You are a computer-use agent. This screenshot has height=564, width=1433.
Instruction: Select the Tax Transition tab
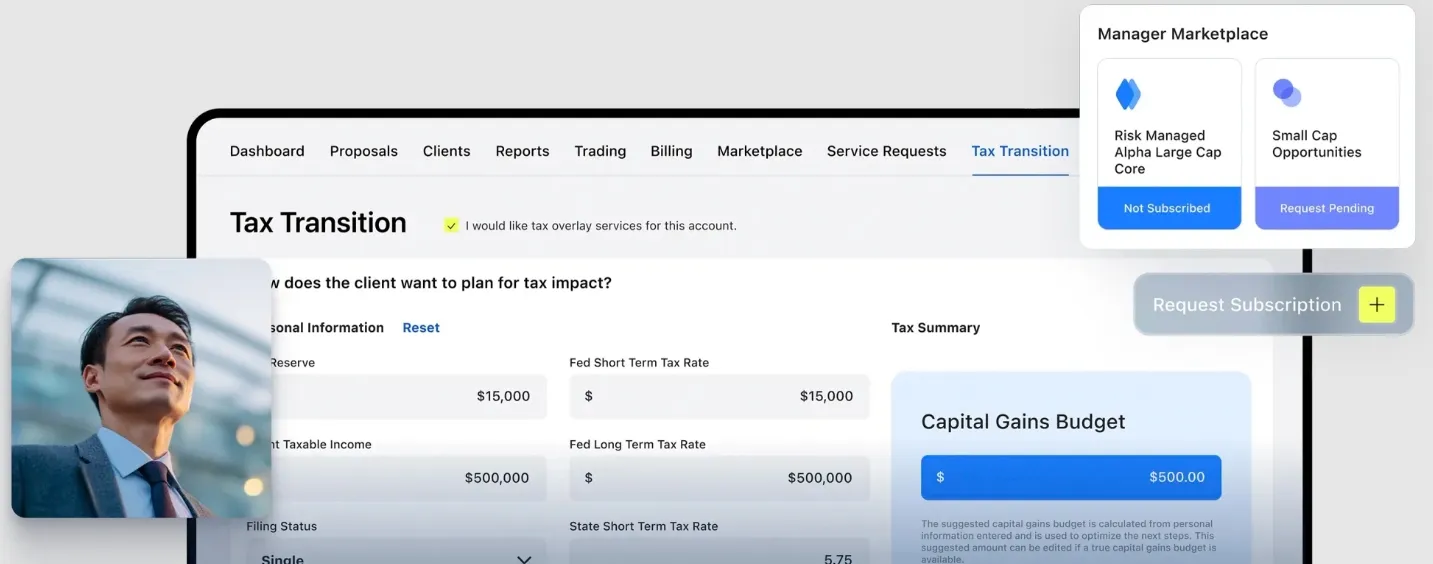point(1020,151)
